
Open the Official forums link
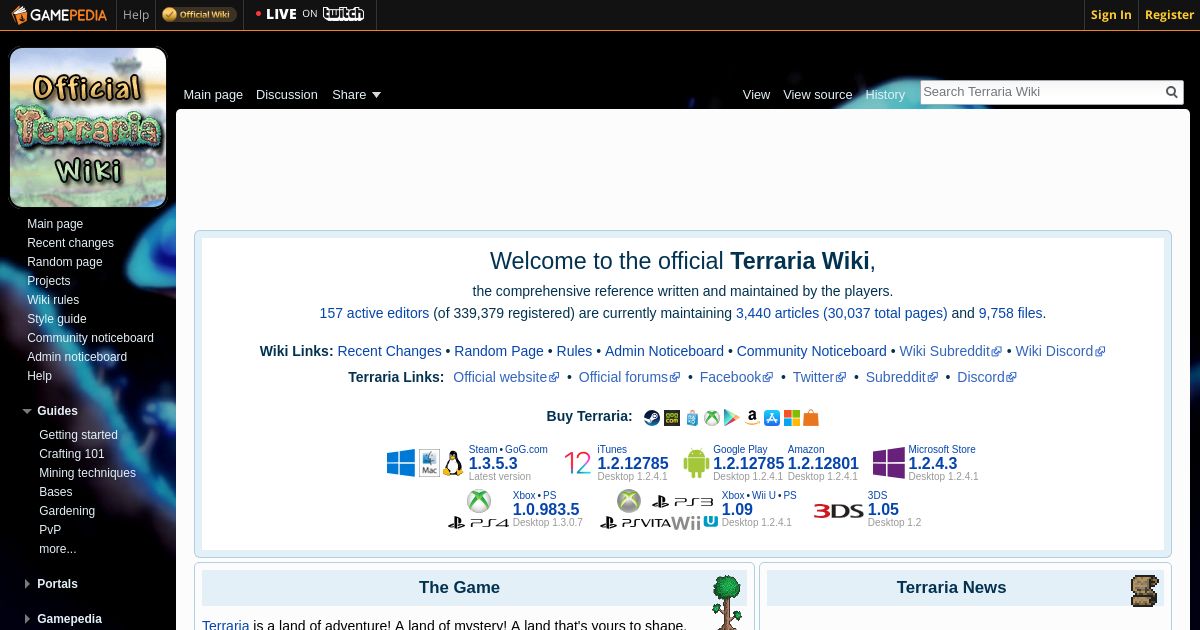(629, 377)
